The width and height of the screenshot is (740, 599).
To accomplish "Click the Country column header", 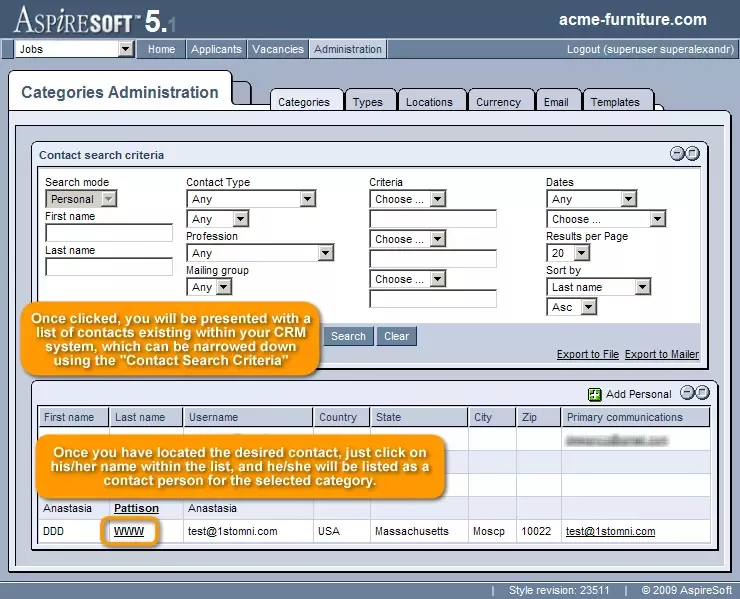I will click(x=342, y=417).
